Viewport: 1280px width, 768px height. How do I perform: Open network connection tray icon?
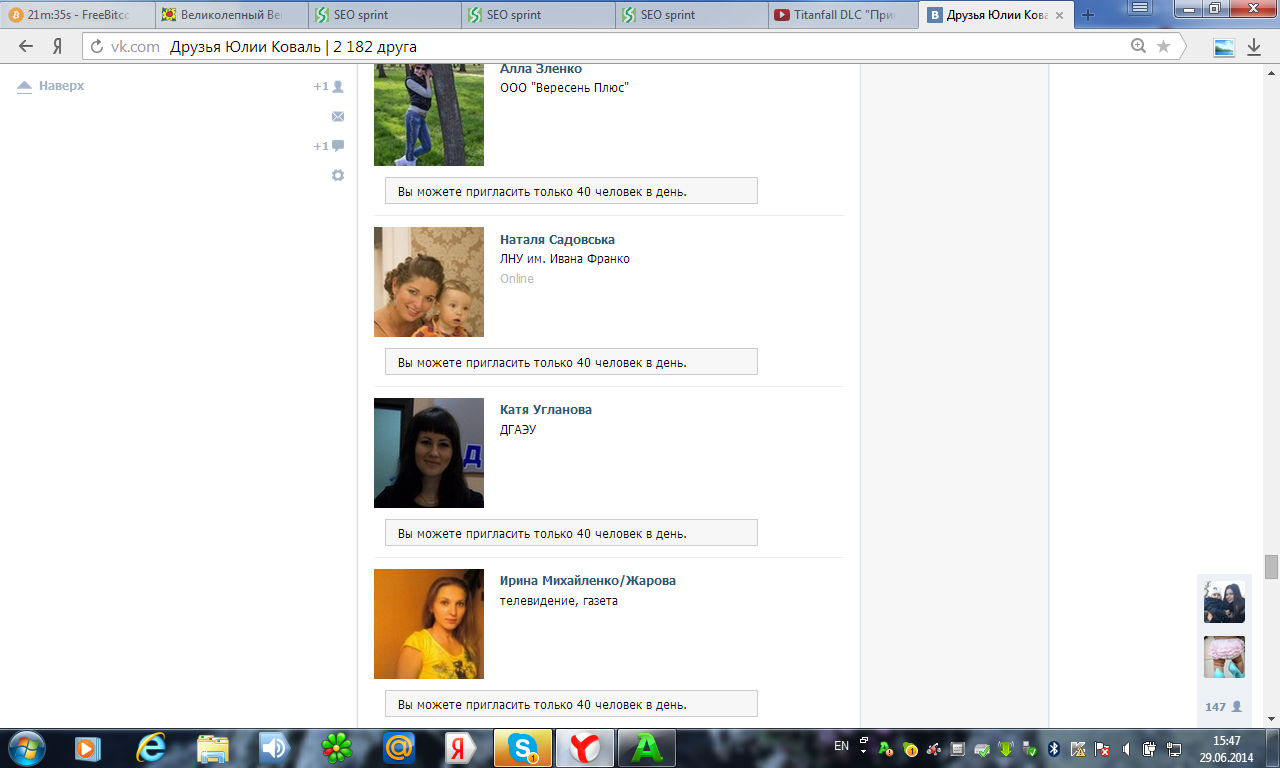coord(1173,748)
